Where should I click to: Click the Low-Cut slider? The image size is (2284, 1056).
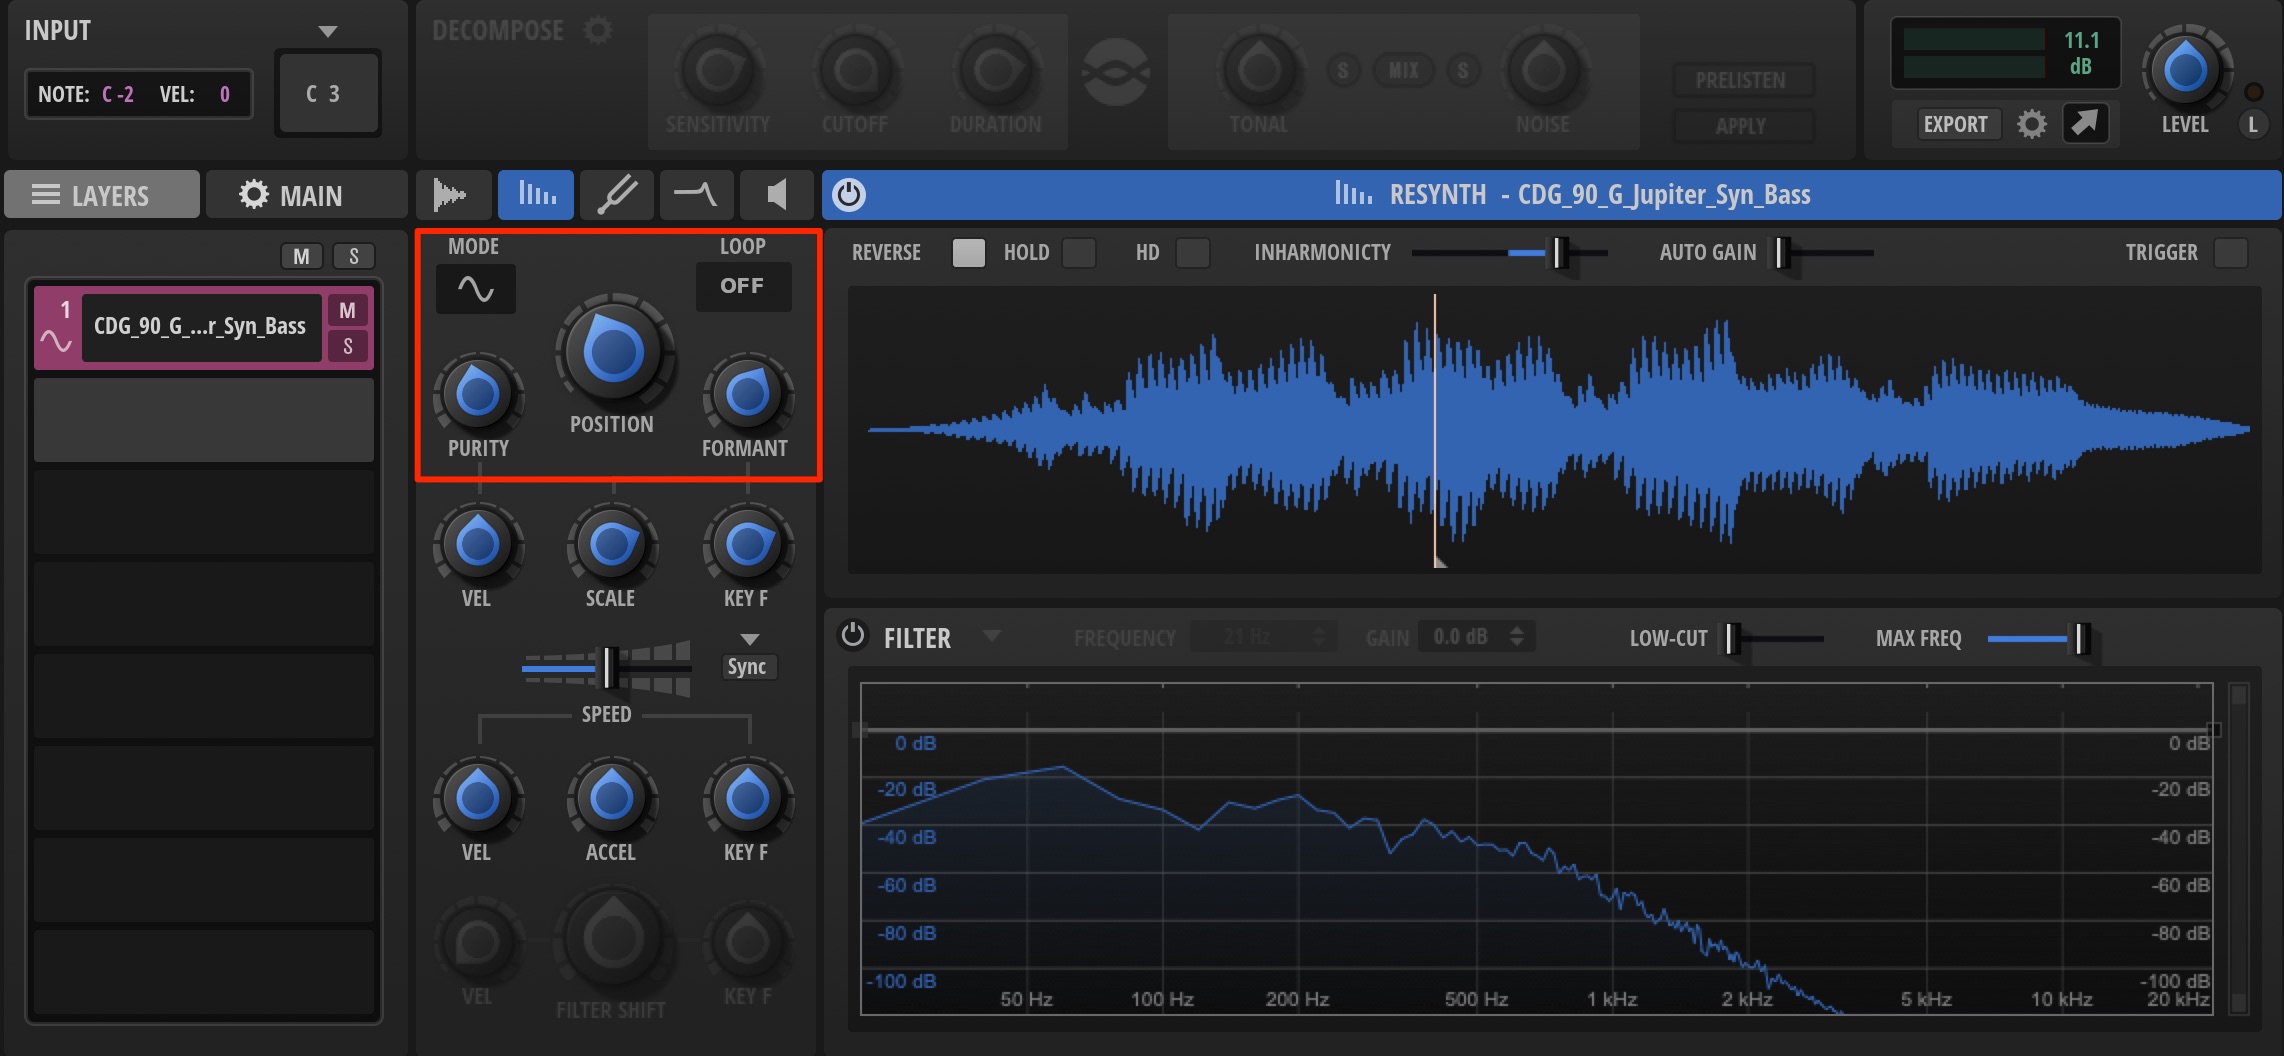click(x=1772, y=638)
